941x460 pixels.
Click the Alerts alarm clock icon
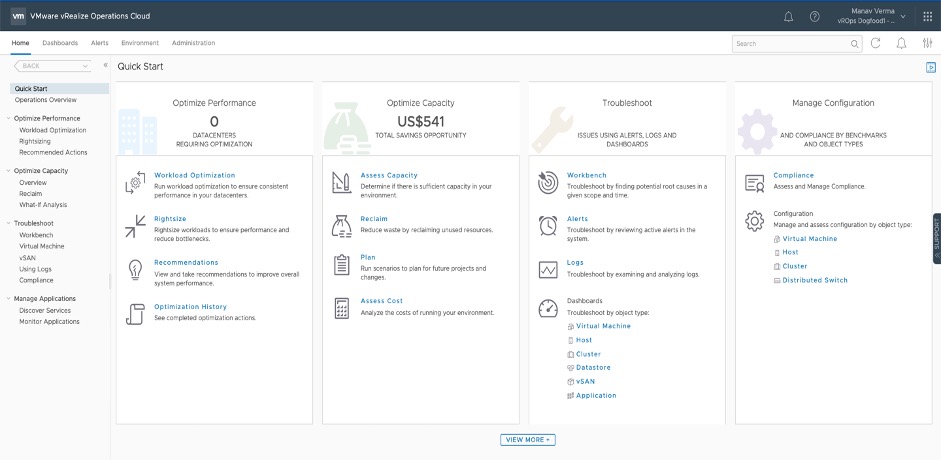pos(548,226)
